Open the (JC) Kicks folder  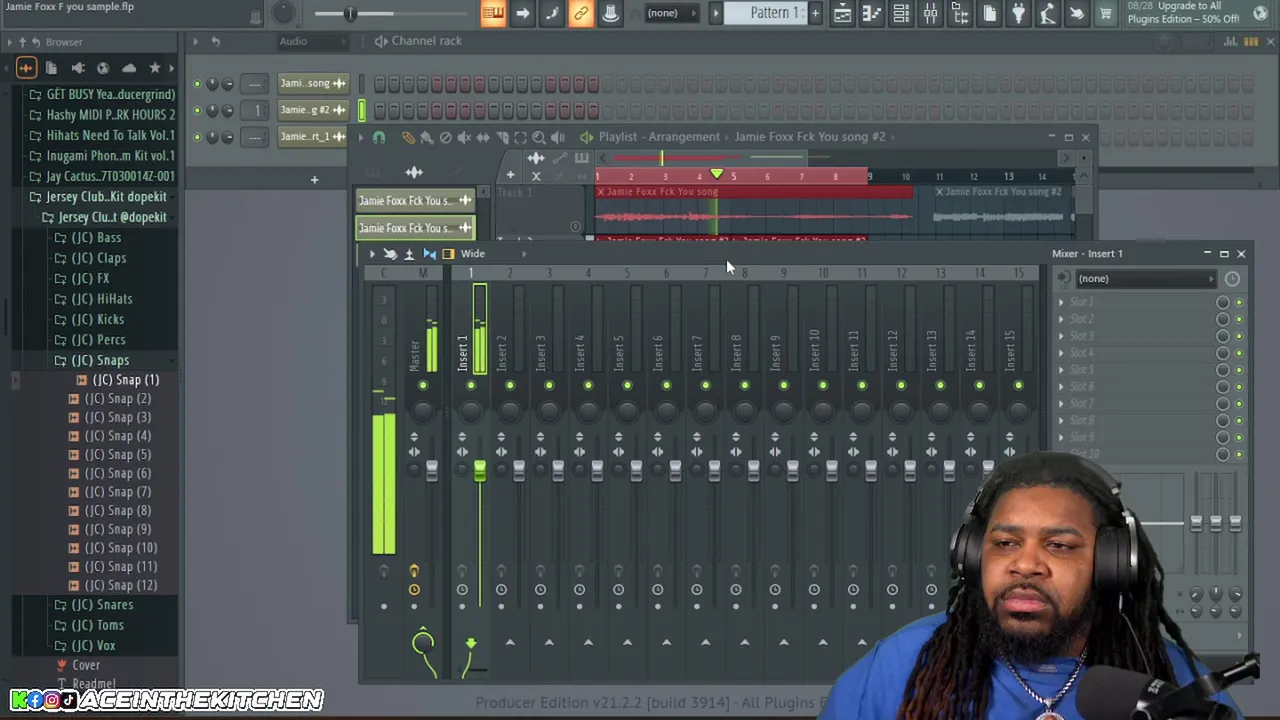pos(97,319)
